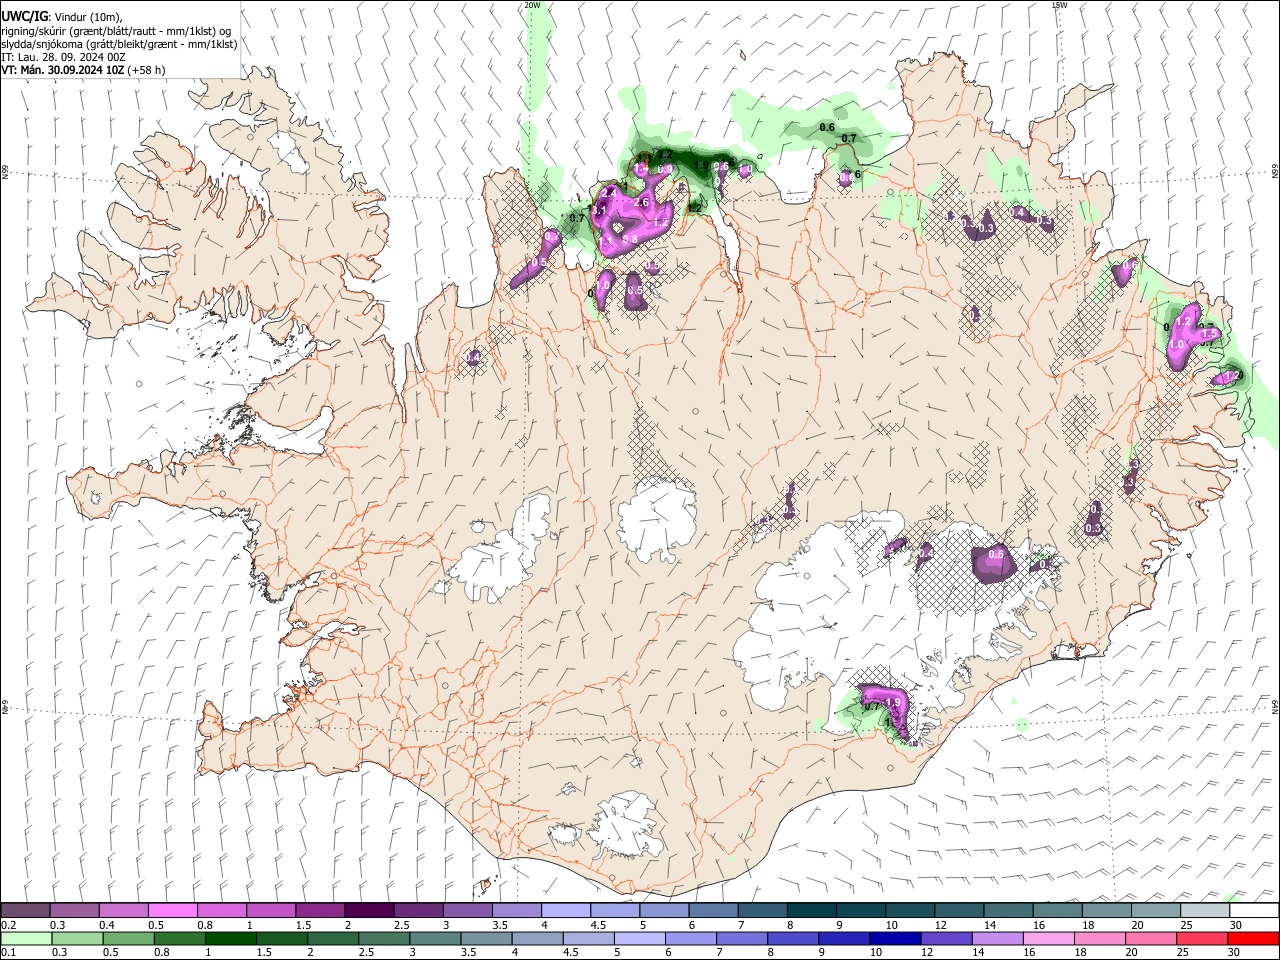Click the rain scale swatch between 4 and 4.5
Screen dimensions: 1280x960
point(540,938)
